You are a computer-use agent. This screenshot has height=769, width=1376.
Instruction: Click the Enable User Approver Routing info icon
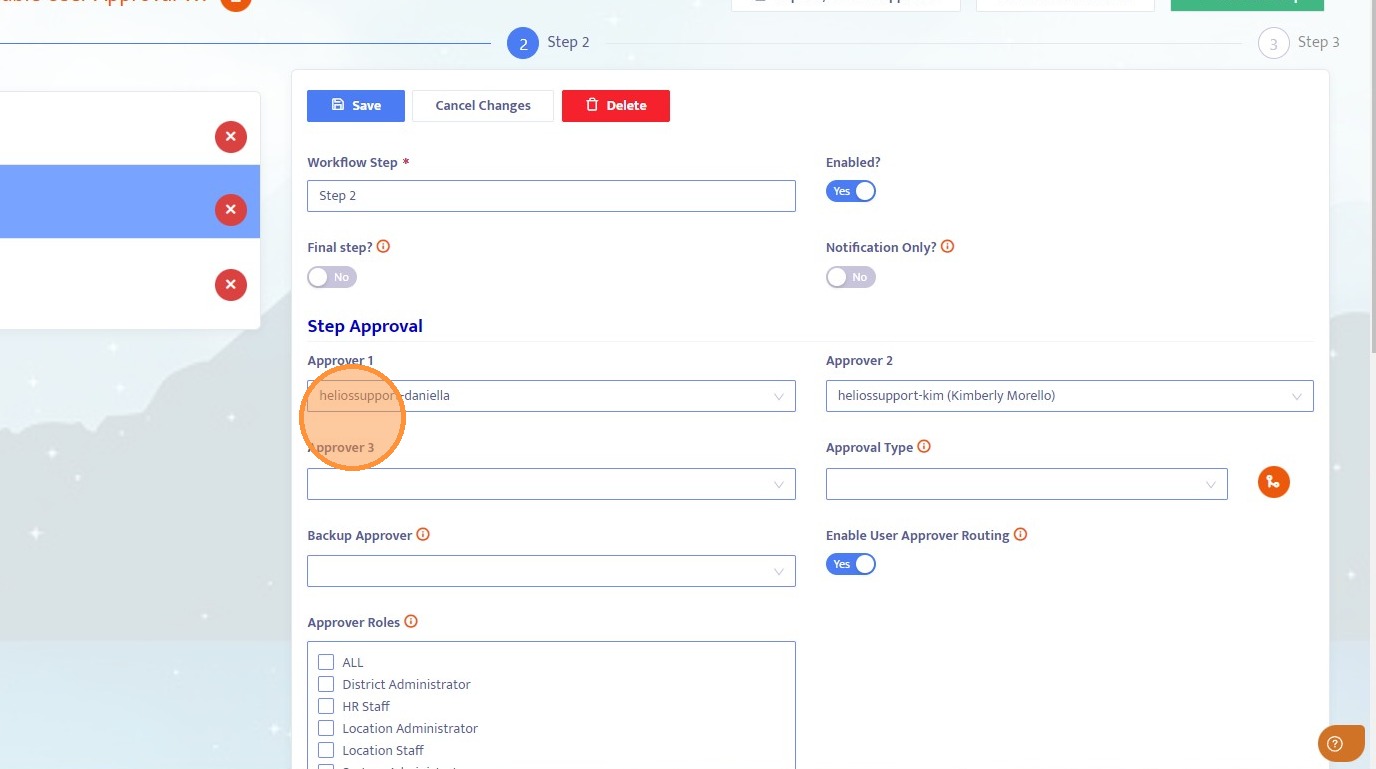tap(1020, 535)
